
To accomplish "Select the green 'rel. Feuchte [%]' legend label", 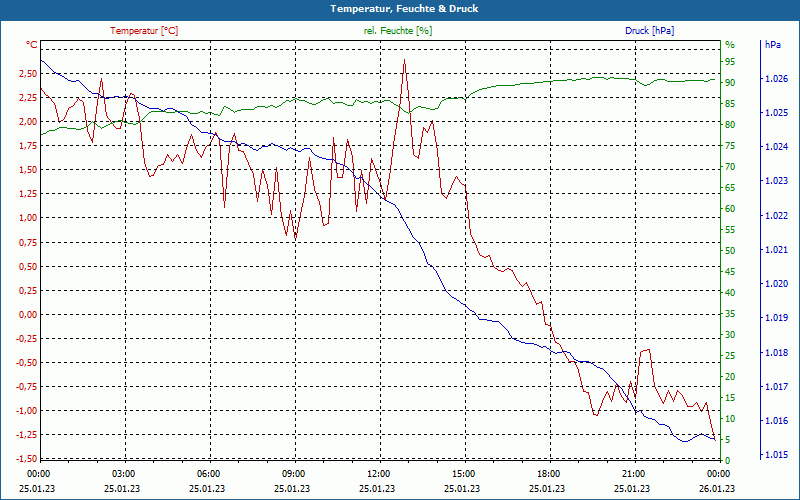I will (397, 31).
